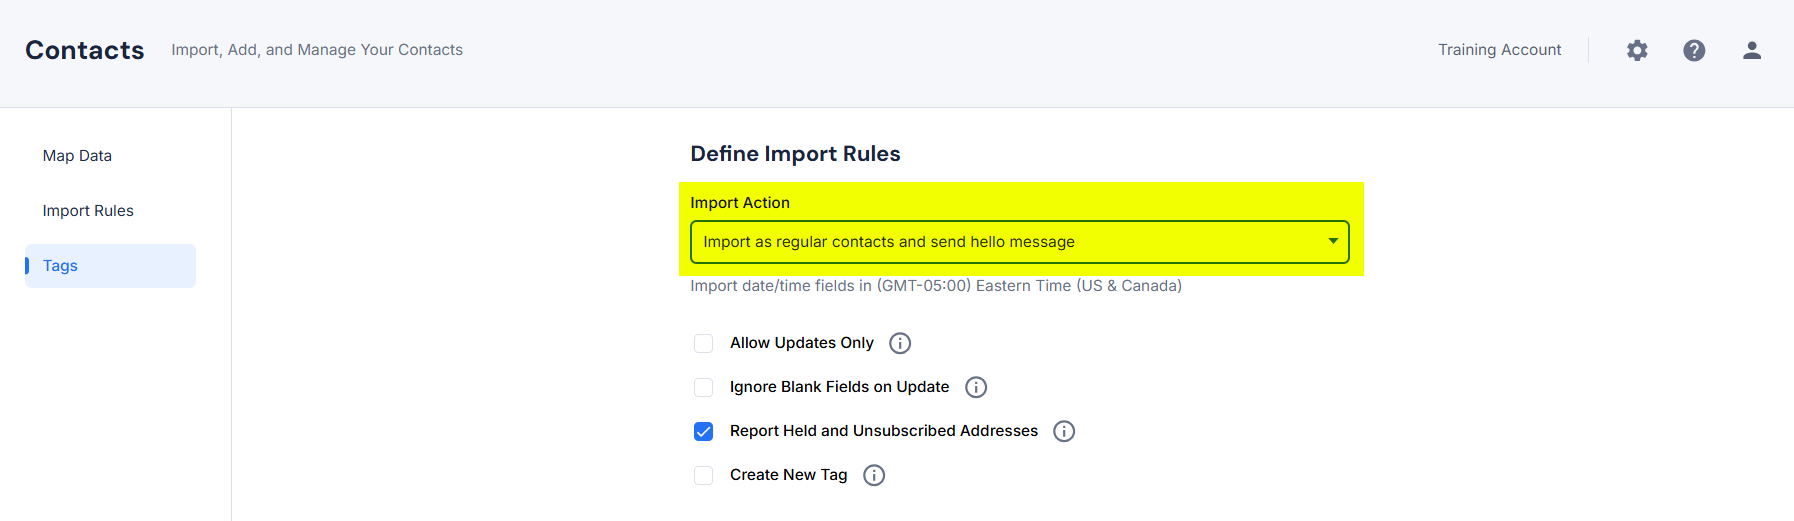The width and height of the screenshot is (1794, 521).
Task: Show info for Report Held and Unsubscribed Addresses
Action: (x=1064, y=431)
